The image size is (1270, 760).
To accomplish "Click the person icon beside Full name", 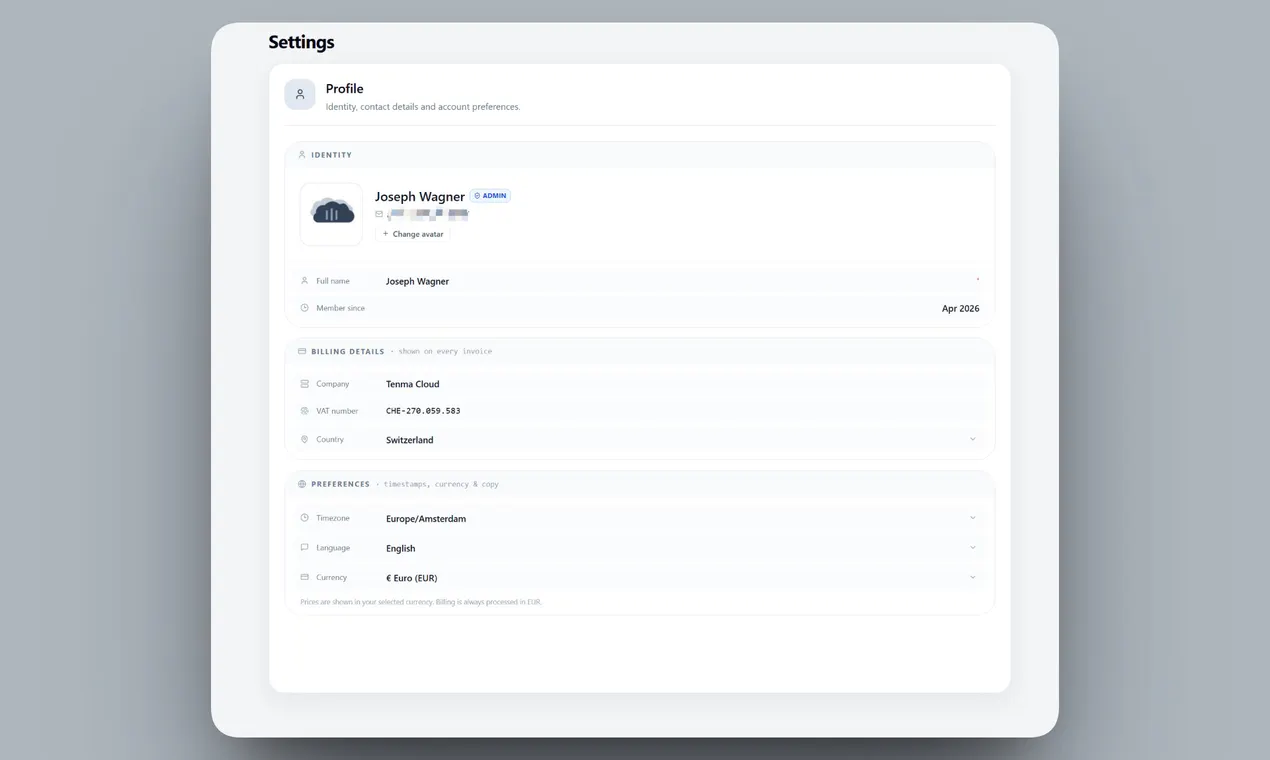I will coord(305,281).
